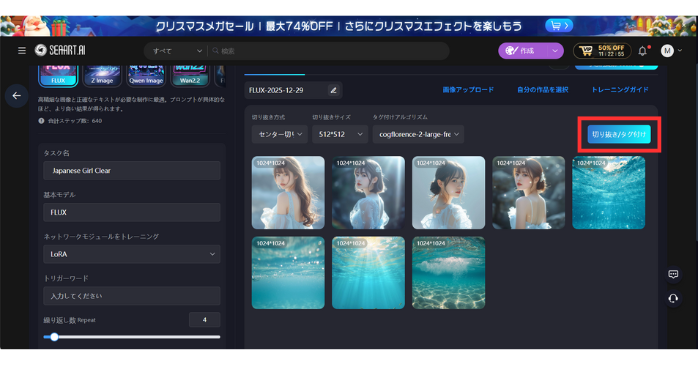The image size is (698, 365).
Task: Open the すべて search category dropdown
Action: click(x=177, y=51)
